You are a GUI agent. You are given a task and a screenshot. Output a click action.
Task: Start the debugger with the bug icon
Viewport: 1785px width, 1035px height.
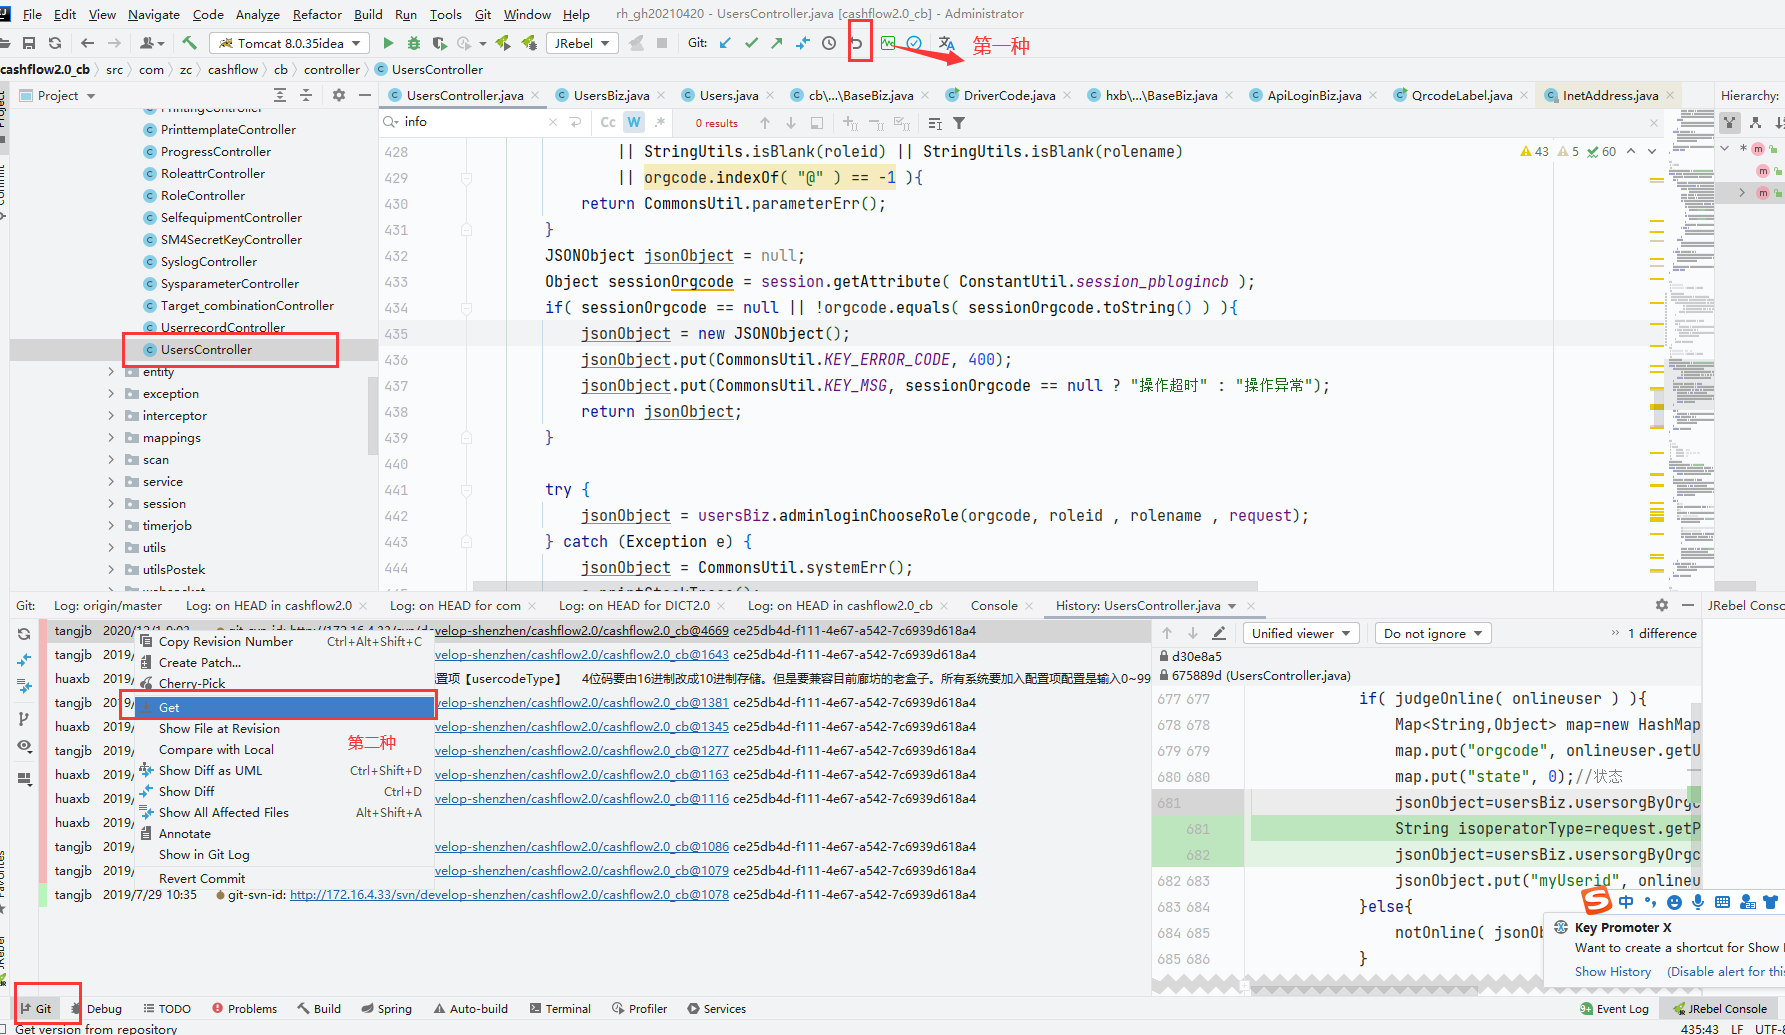click(x=413, y=43)
